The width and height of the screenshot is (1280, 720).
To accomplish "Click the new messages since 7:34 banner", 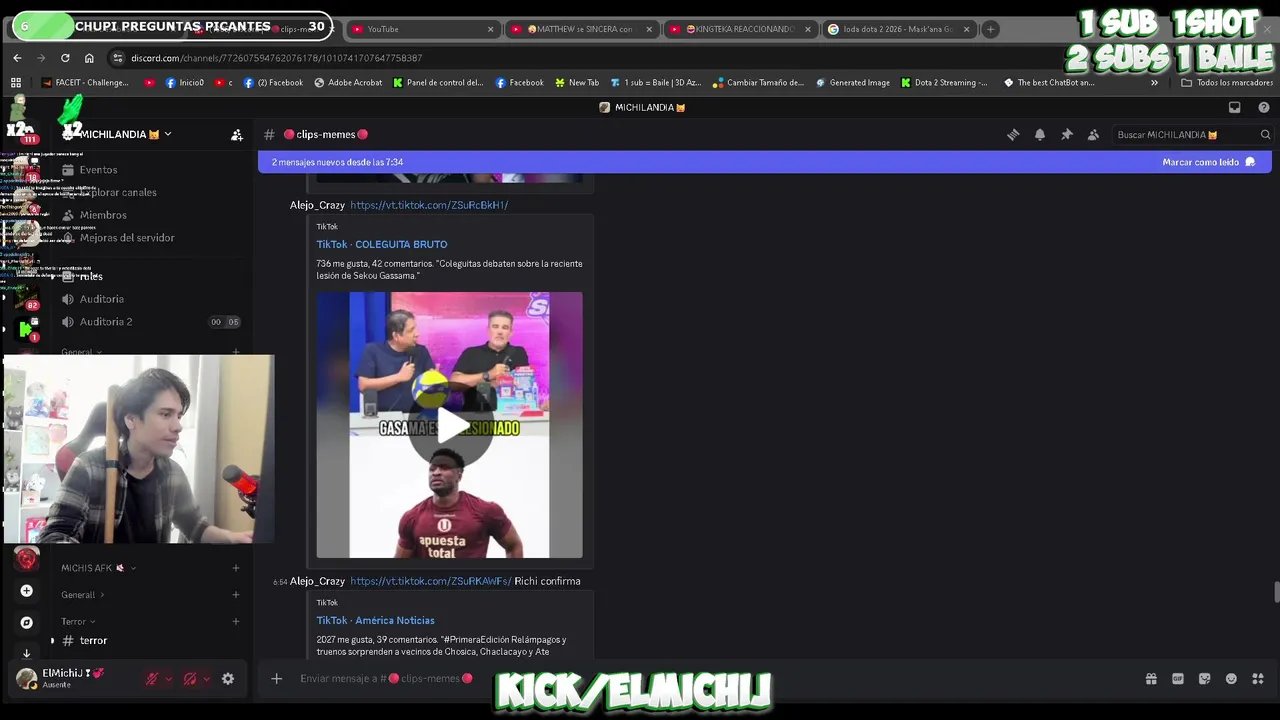I will click(x=765, y=162).
